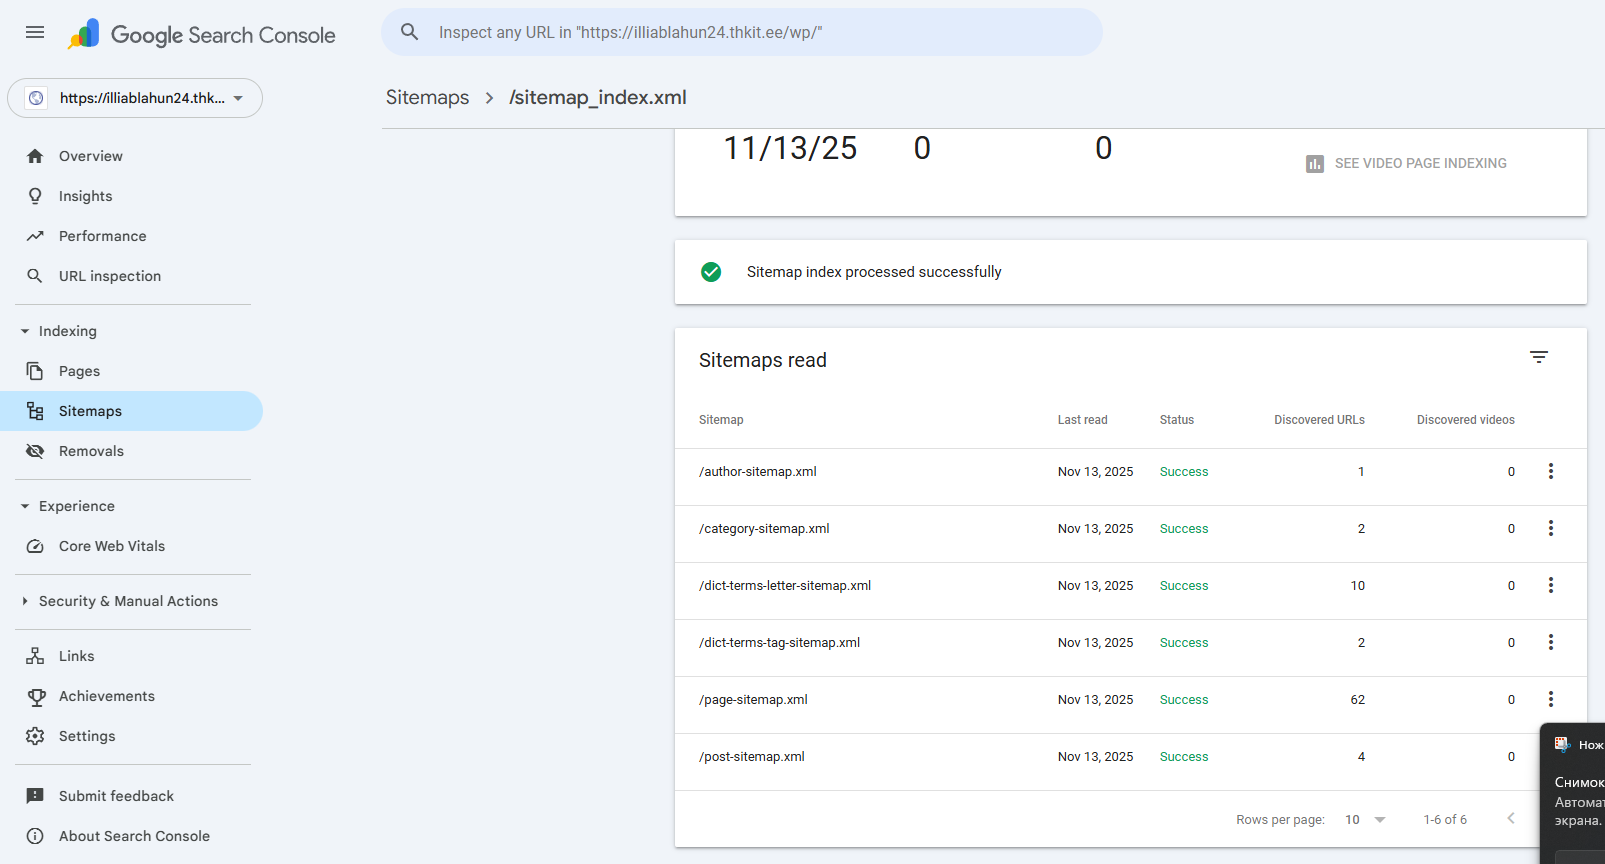Open more options for /dict-terms-tag-sitemap.xml row
Viewport: 1605px width, 864px height.
1550,643
